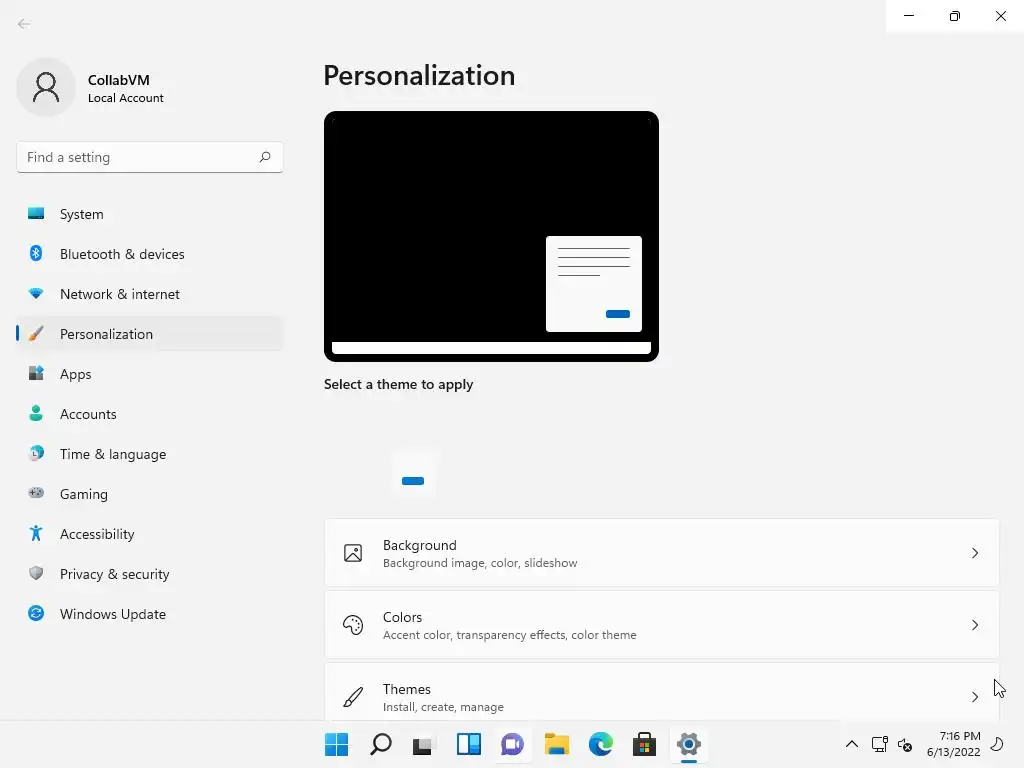Open File Explorer from the taskbar
This screenshot has height=768, width=1024.
coord(556,744)
